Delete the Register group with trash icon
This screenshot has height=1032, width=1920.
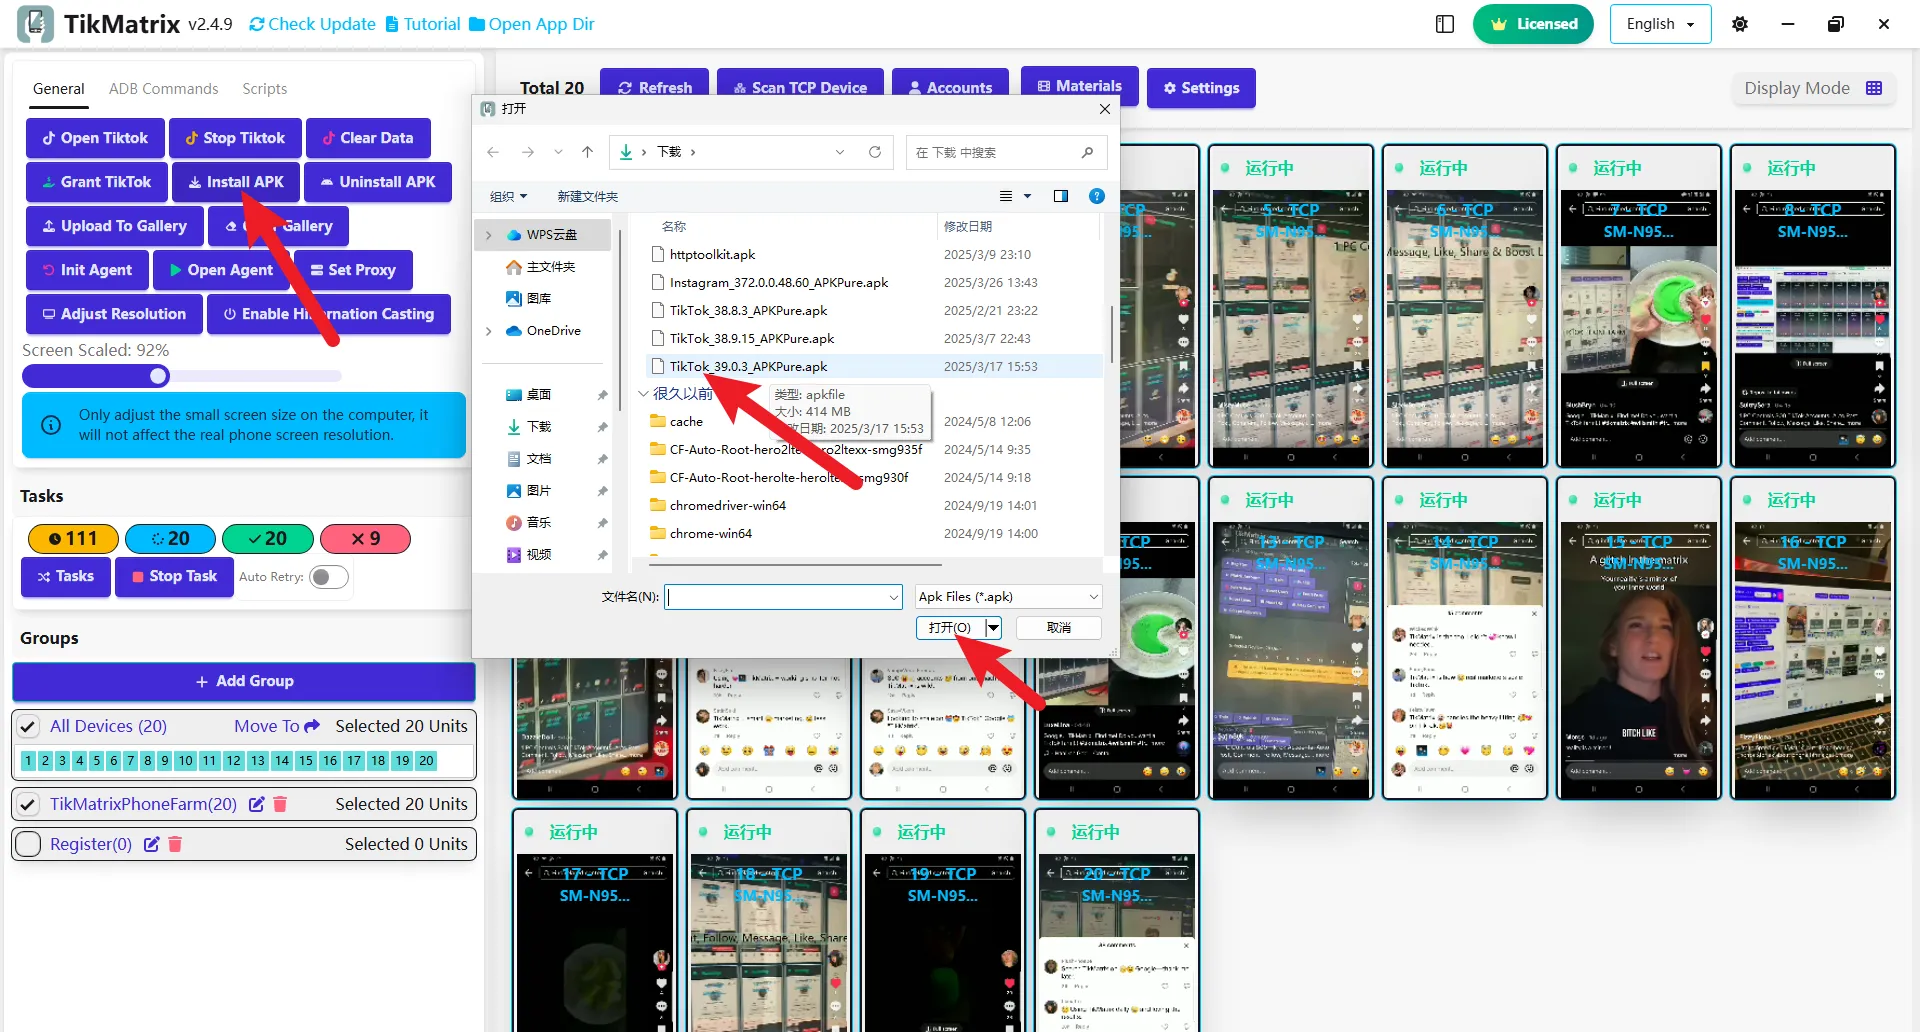click(x=175, y=844)
